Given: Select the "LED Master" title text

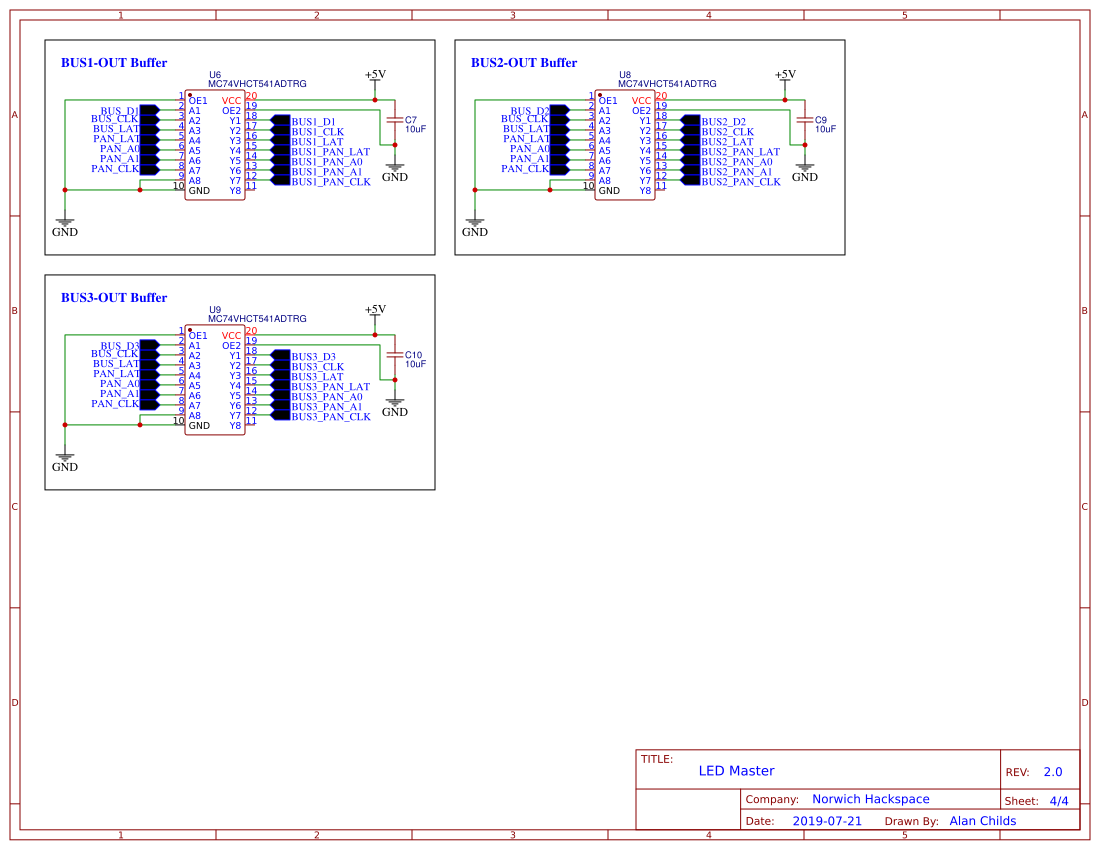Looking at the screenshot, I should [737, 771].
